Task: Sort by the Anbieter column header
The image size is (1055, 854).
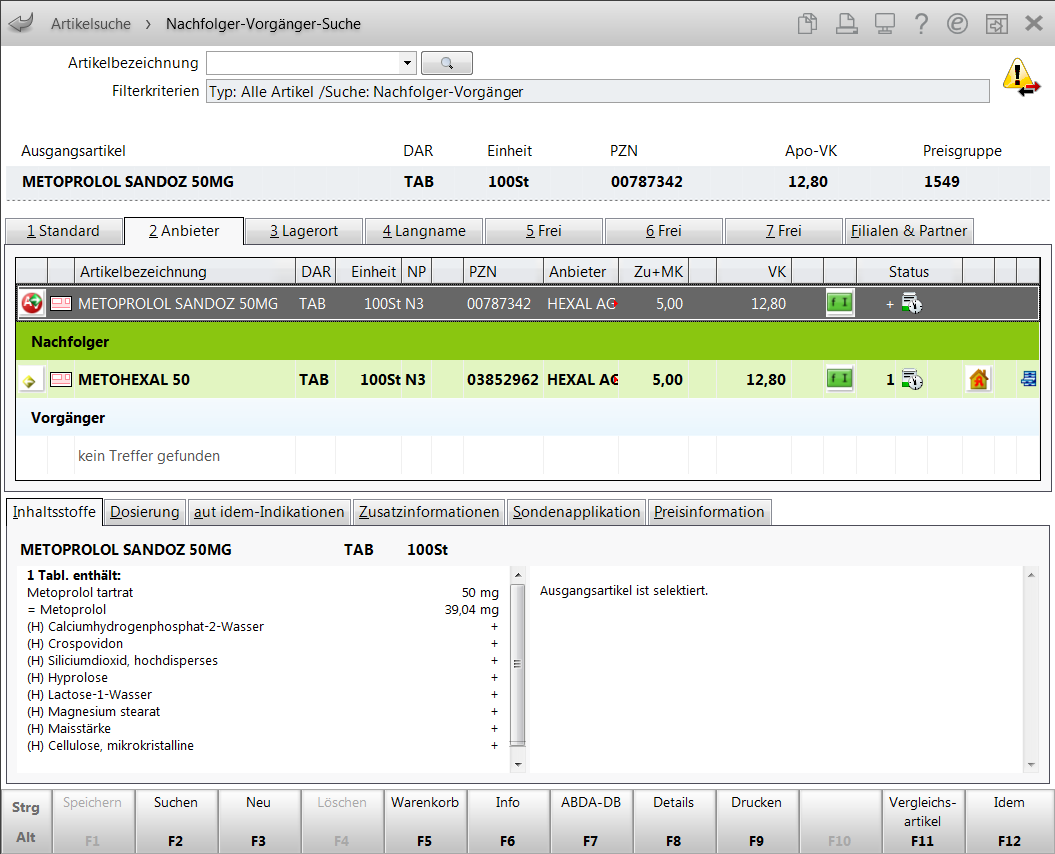Action: [581, 272]
